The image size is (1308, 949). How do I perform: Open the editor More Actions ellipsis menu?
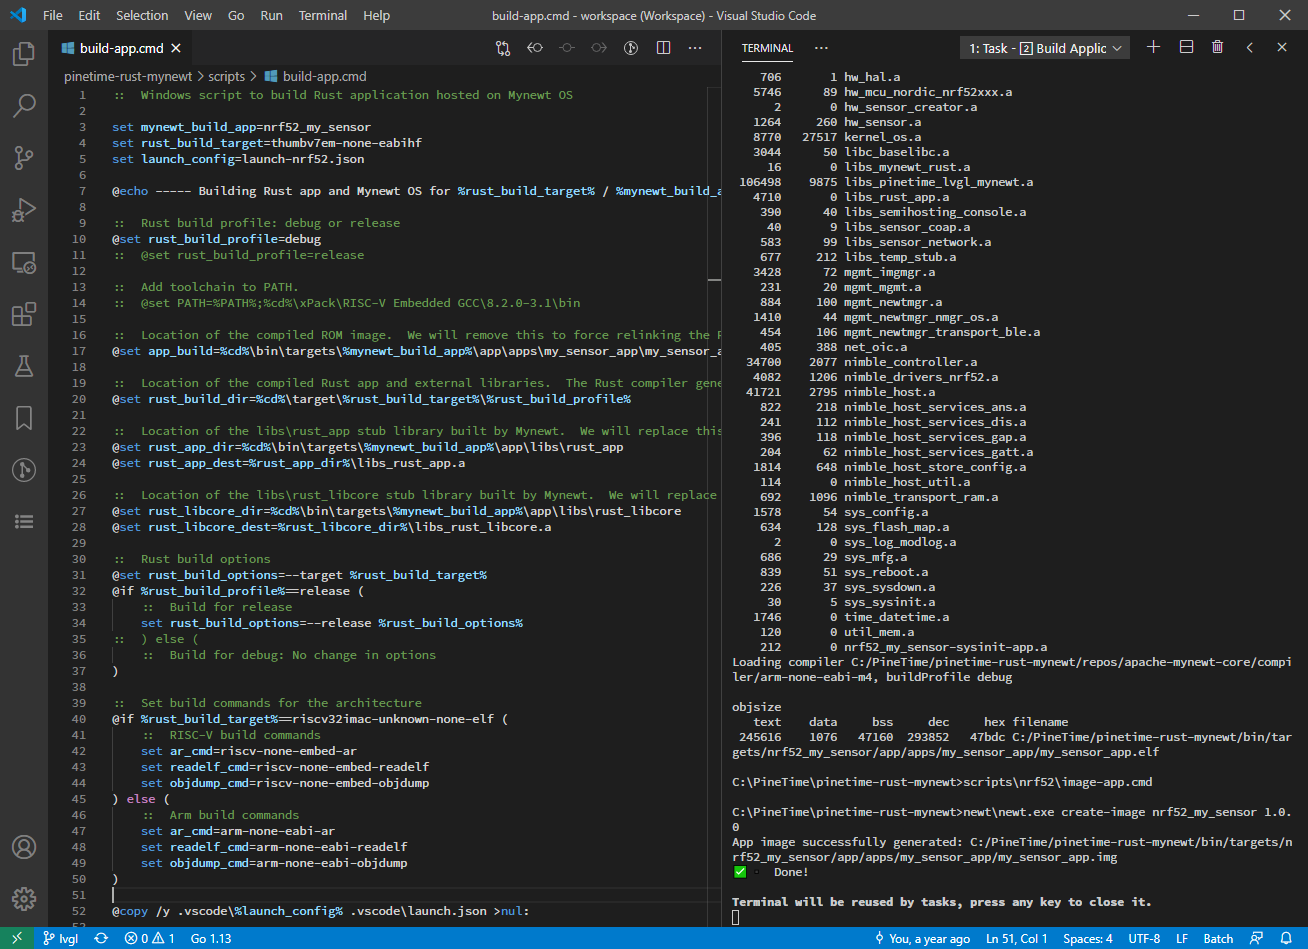(695, 48)
